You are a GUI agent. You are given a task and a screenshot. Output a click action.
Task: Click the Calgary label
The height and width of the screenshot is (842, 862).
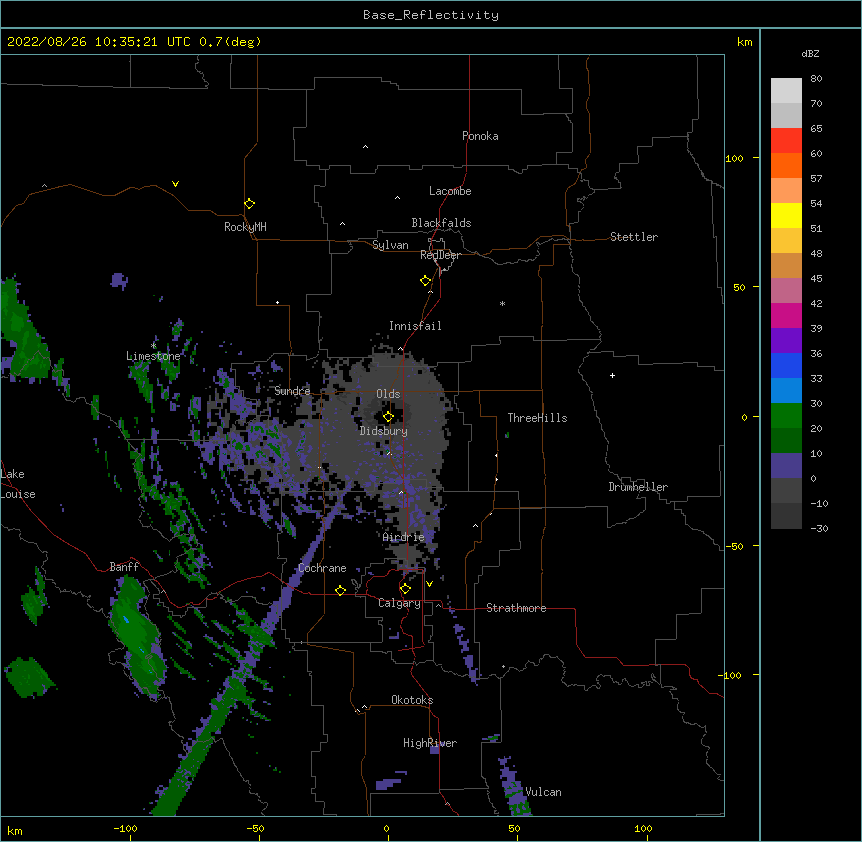coord(399,603)
